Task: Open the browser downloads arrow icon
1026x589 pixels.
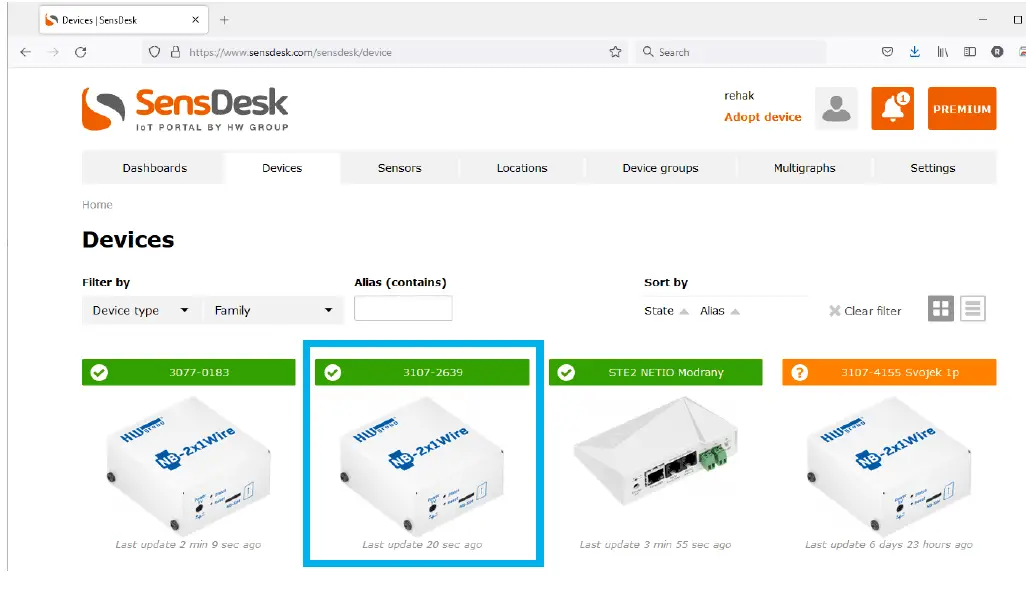Action: [x=915, y=52]
